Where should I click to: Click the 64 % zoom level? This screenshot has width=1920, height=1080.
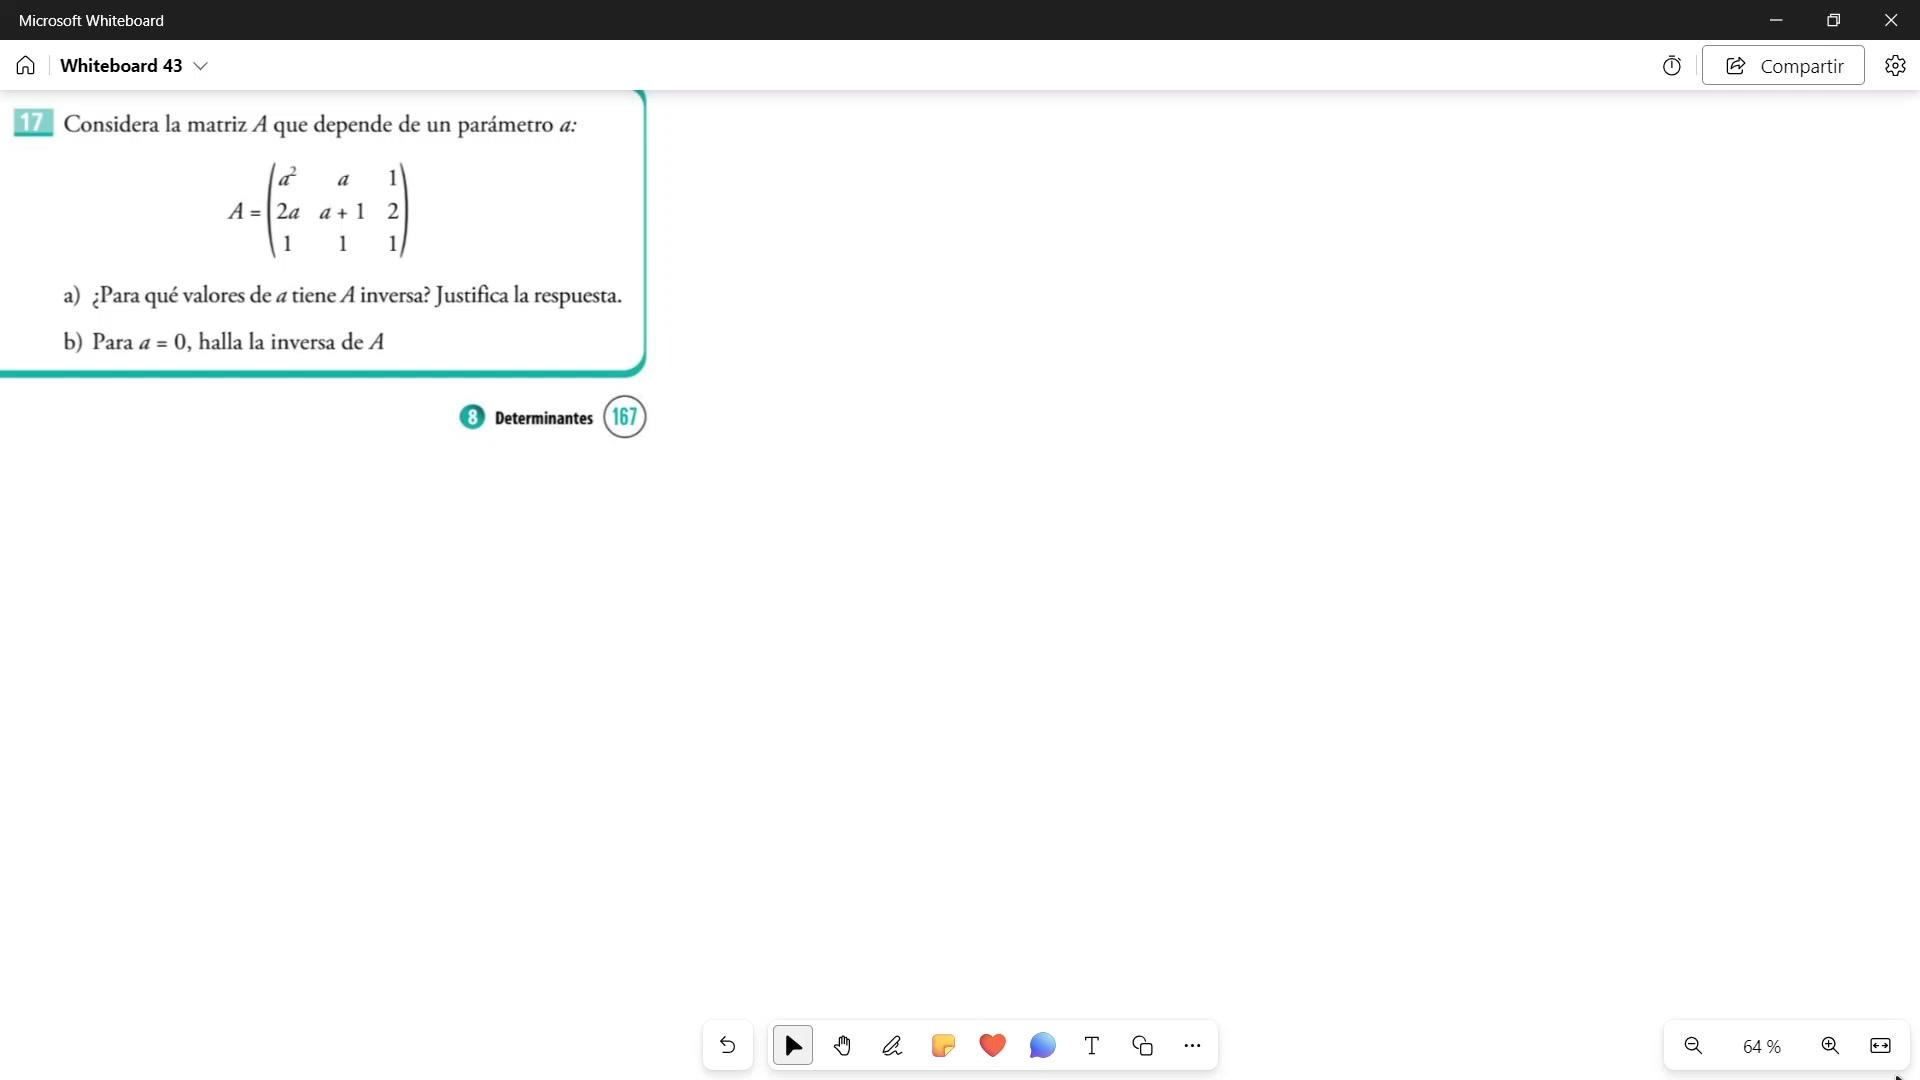click(x=1761, y=1047)
